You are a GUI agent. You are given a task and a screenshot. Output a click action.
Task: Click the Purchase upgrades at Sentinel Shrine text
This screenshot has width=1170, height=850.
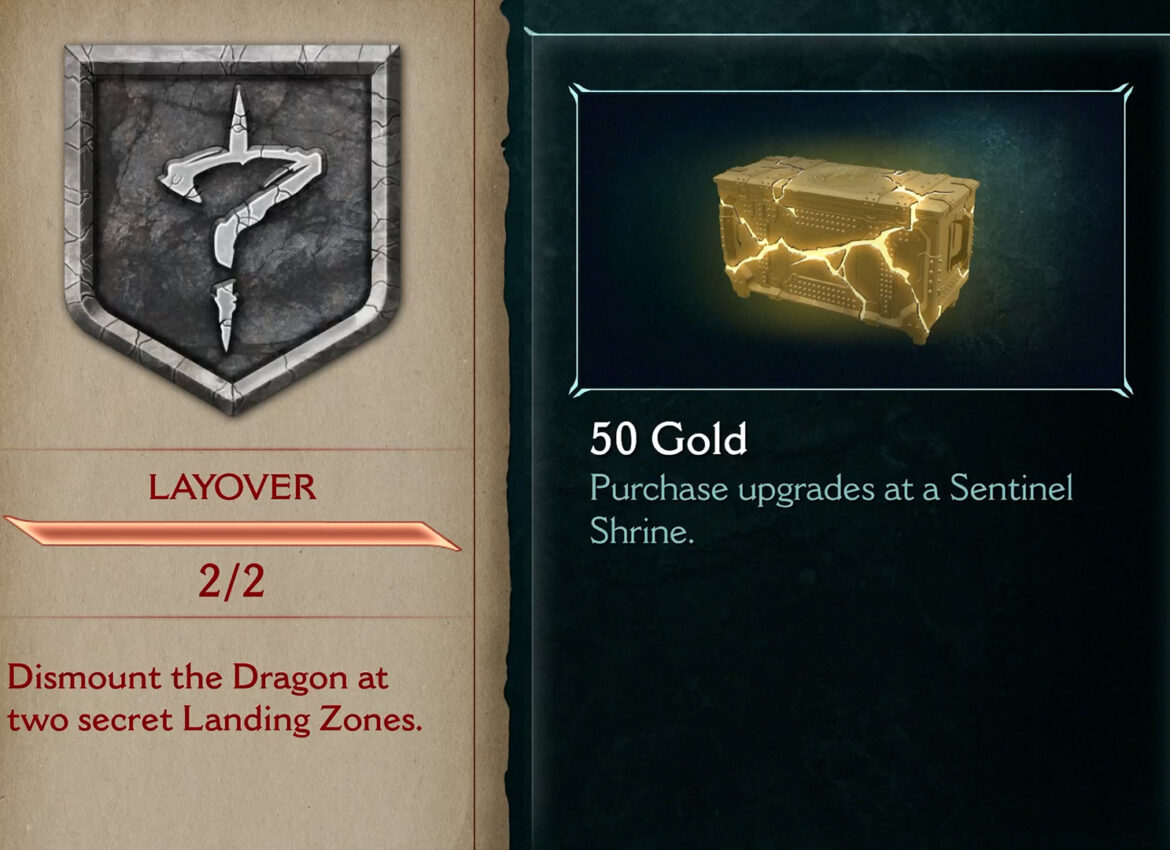click(831, 510)
